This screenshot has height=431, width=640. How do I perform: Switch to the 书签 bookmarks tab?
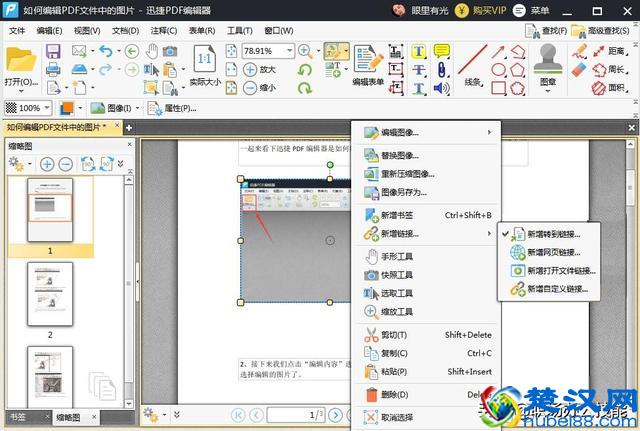pos(18,416)
